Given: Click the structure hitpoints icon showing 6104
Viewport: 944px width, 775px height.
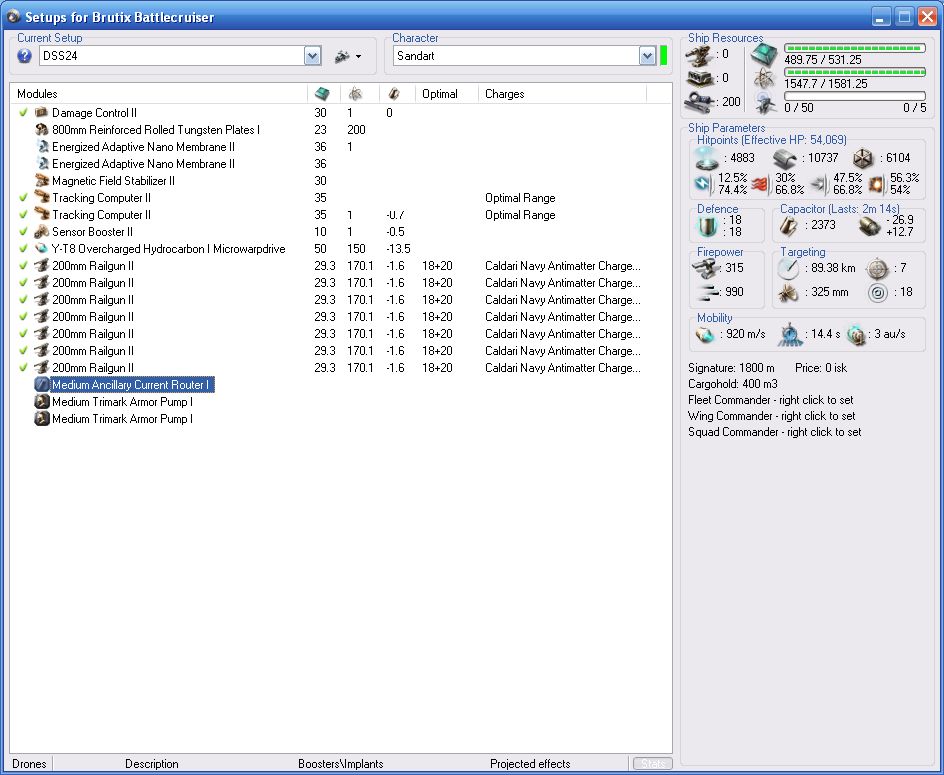Looking at the screenshot, I should point(863,159).
